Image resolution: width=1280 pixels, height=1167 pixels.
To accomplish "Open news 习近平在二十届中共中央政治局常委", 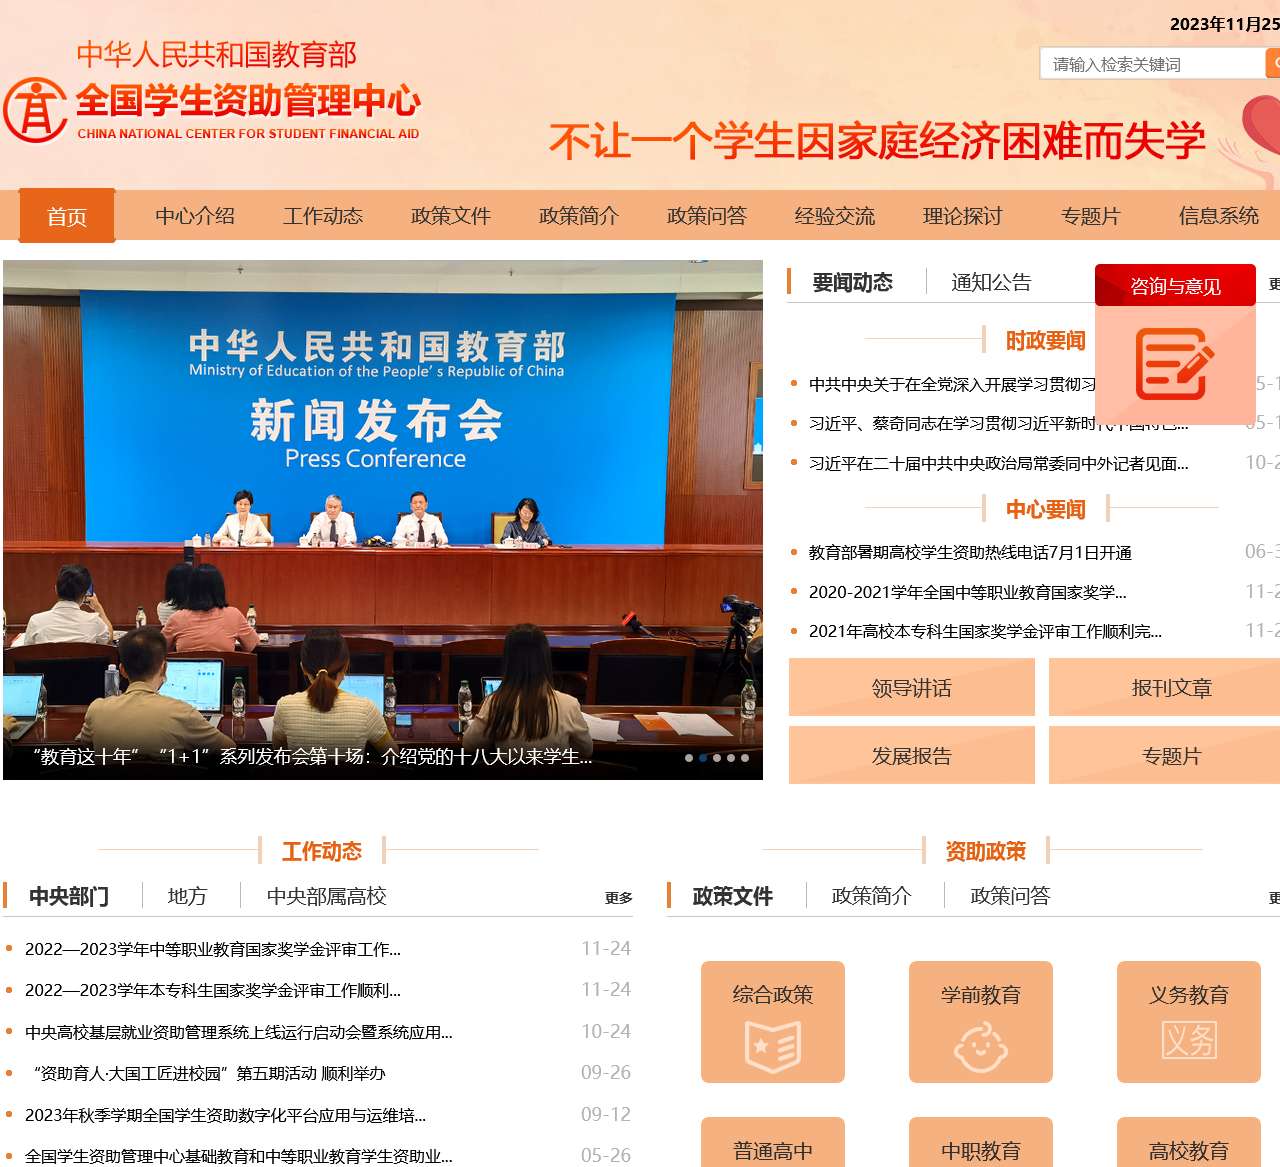I will [998, 463].
